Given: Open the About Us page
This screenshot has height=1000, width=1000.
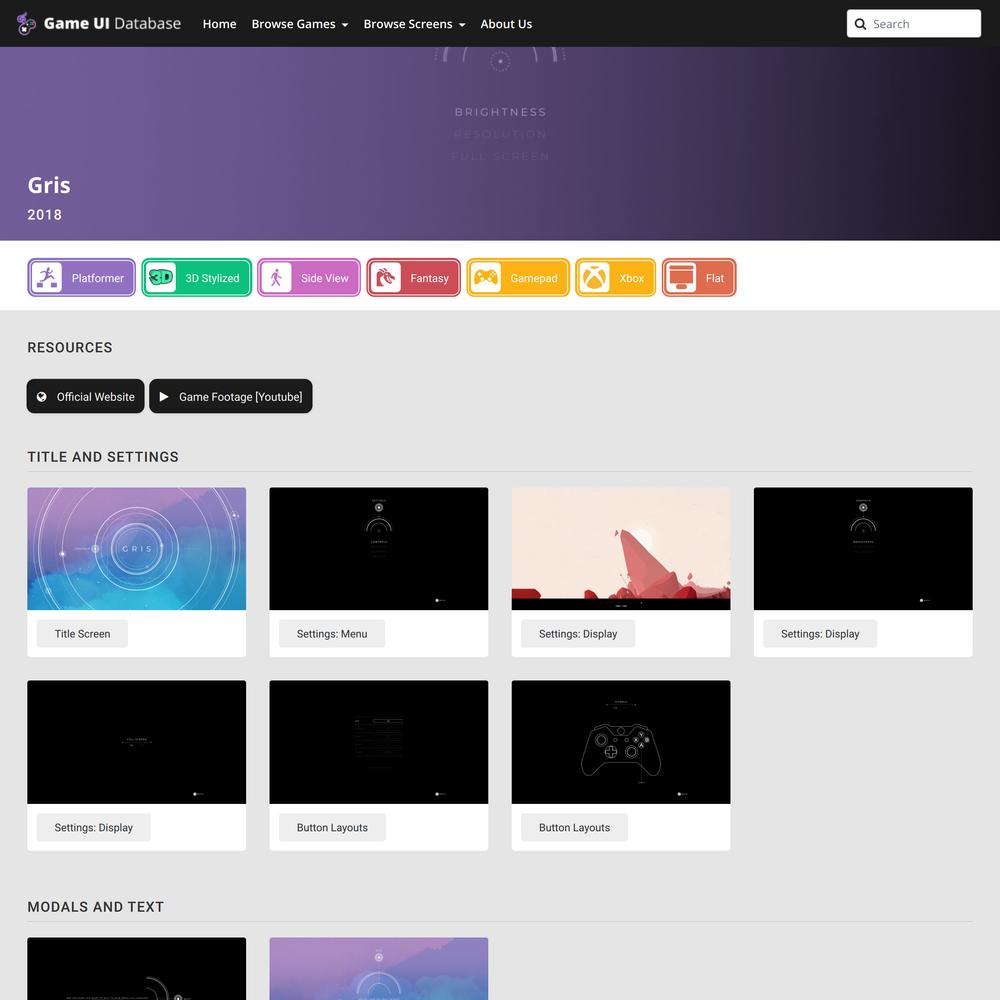Looking at the screenshot, I should (x=506, y=24).
